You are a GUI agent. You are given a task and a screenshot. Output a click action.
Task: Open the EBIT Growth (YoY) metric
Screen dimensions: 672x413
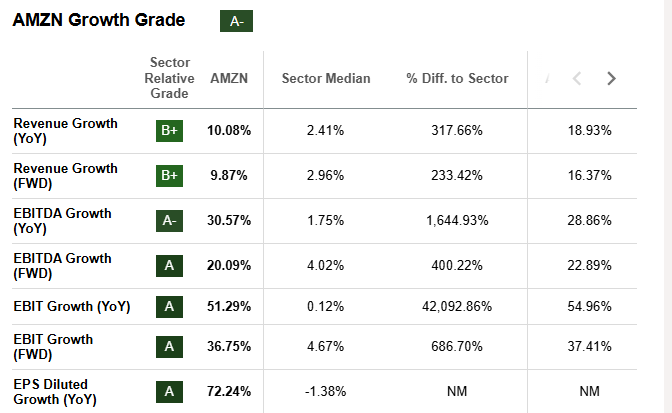click(71, 307)
